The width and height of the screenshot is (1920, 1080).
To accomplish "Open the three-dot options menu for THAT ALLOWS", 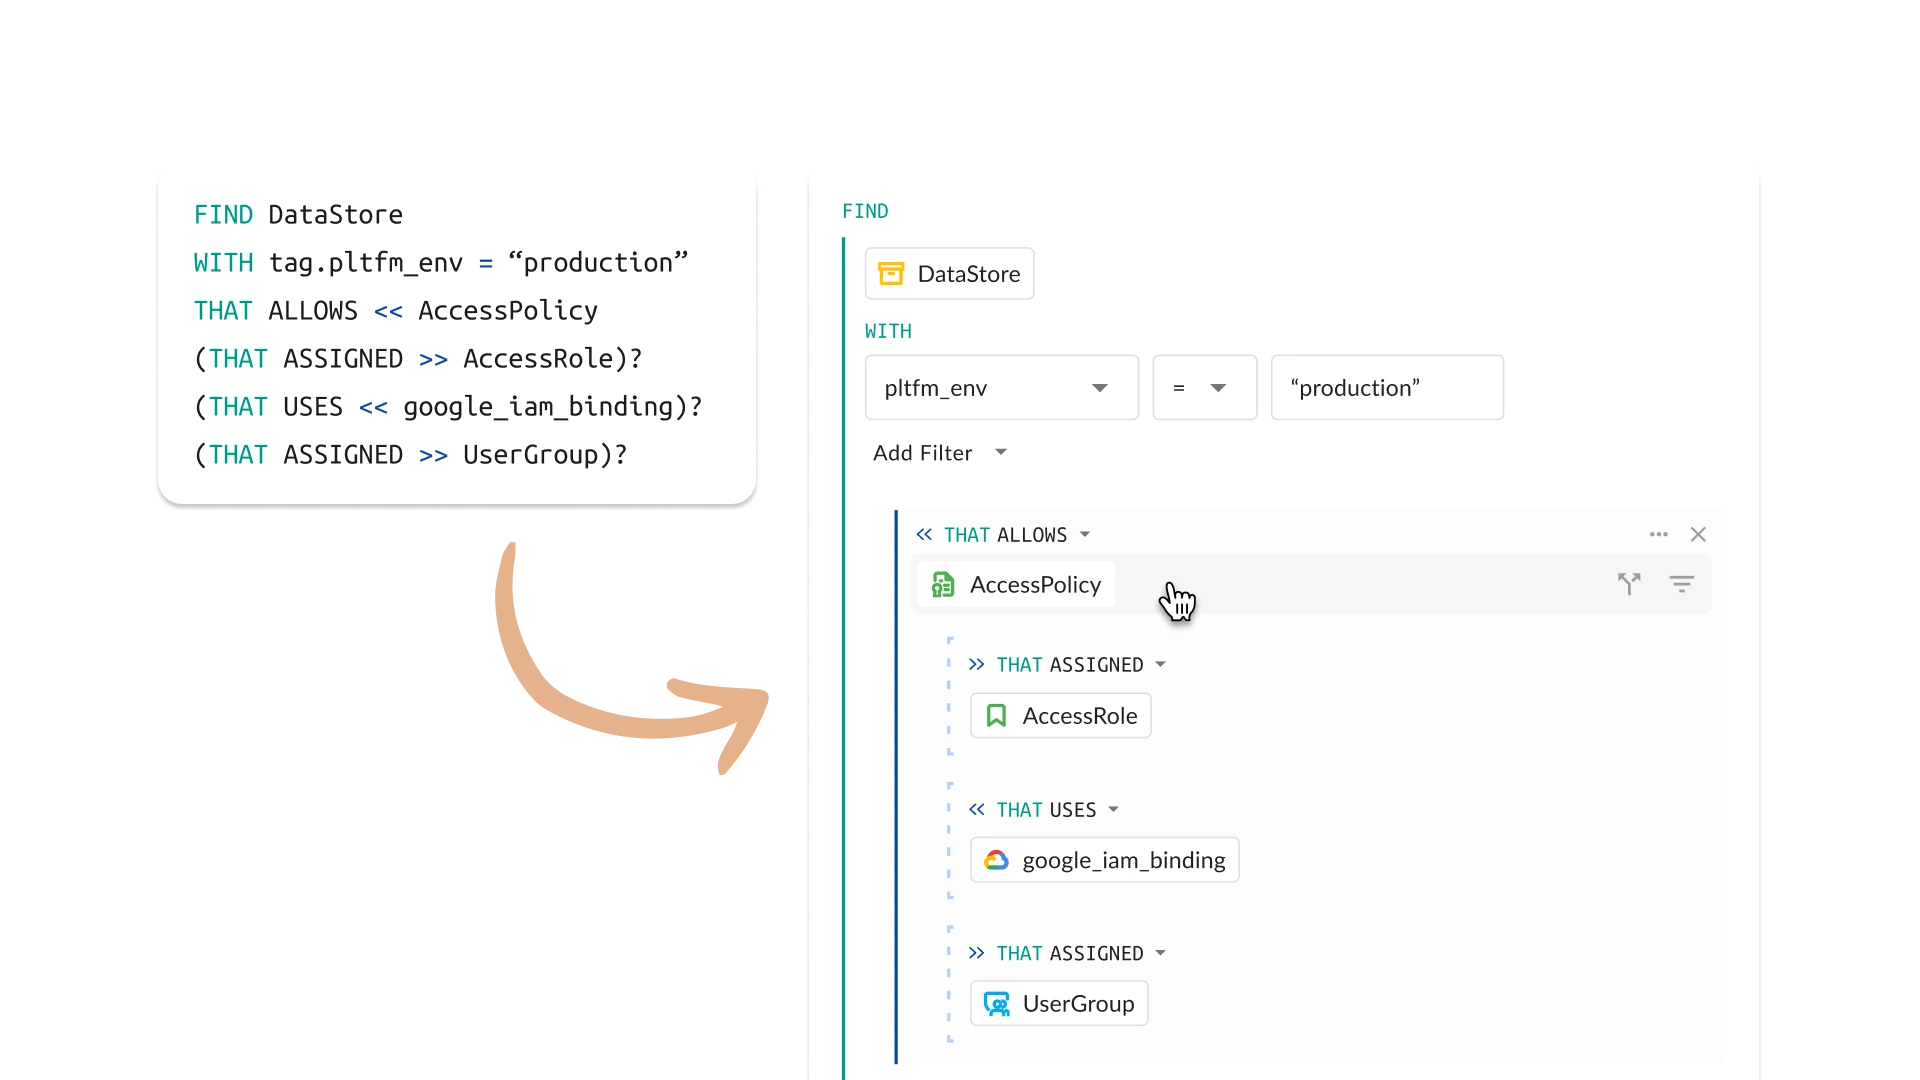I will click(1659, 535).
